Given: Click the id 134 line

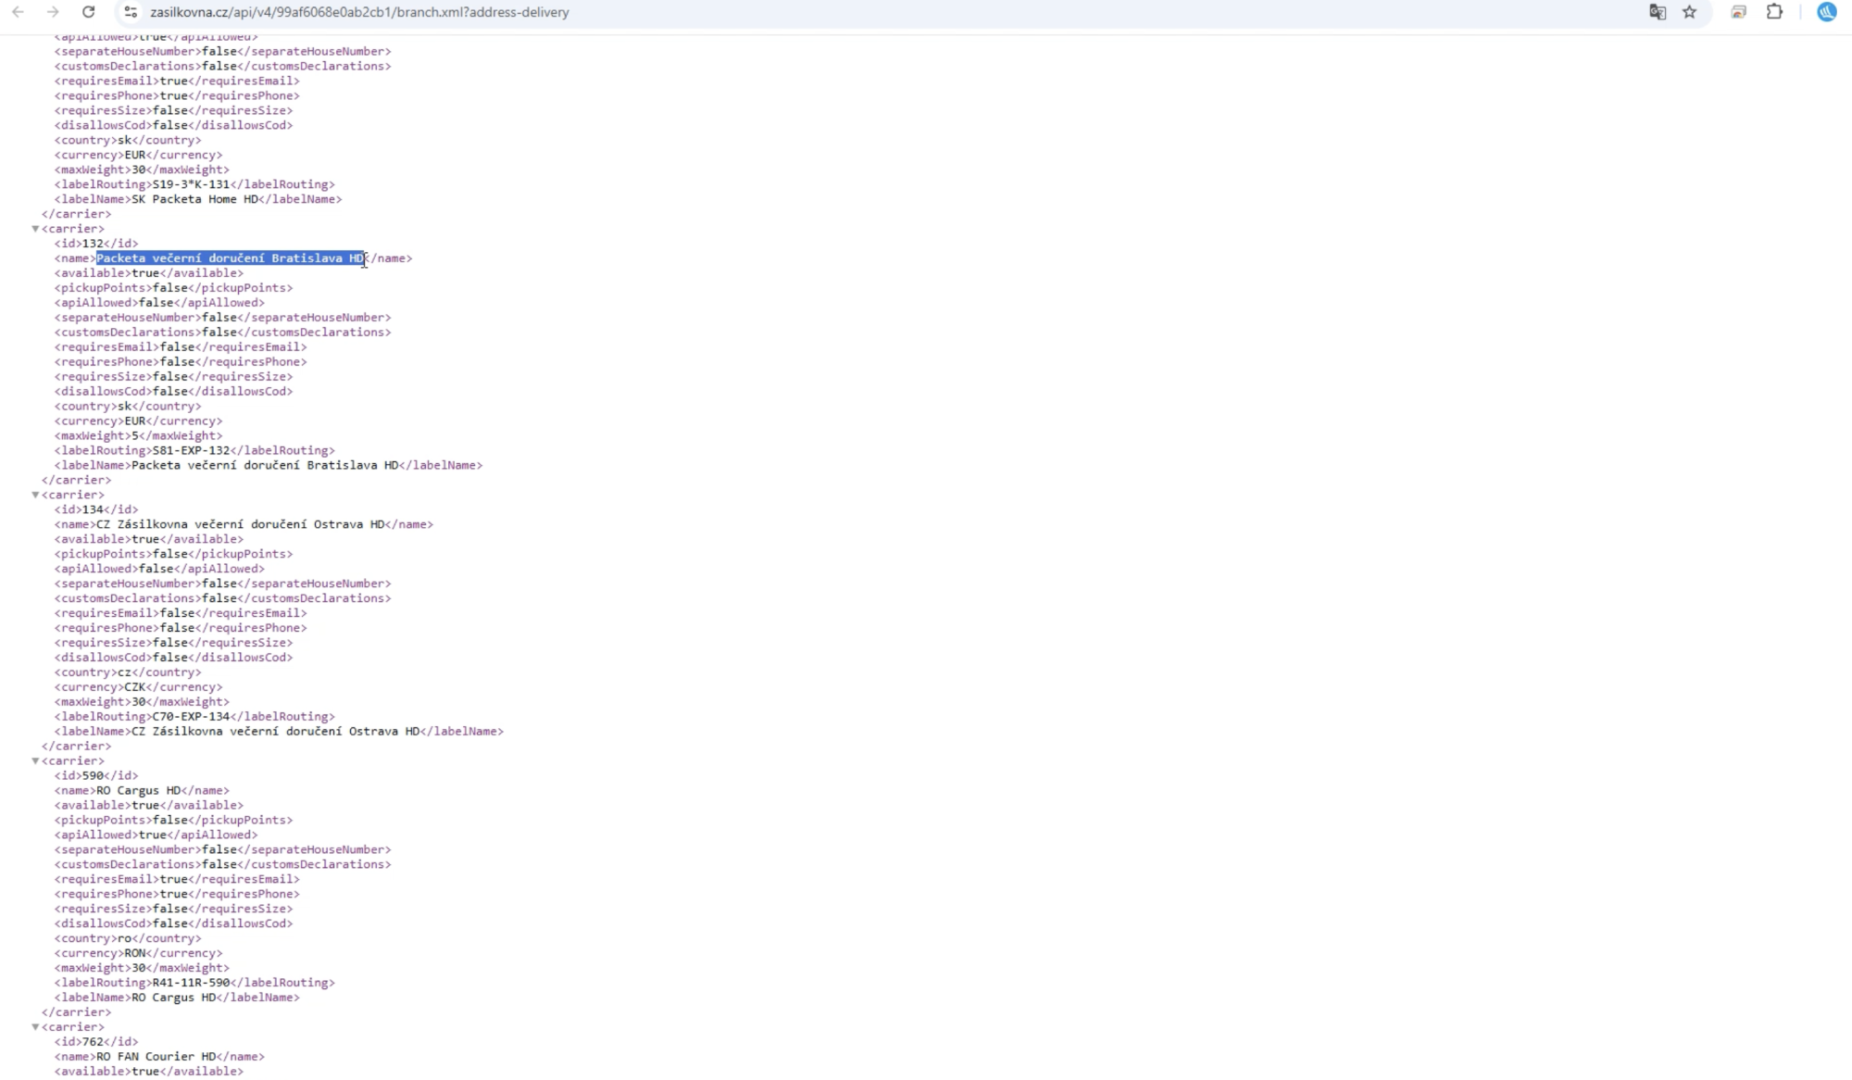Looking at the screenshot, I should (96, 509).
